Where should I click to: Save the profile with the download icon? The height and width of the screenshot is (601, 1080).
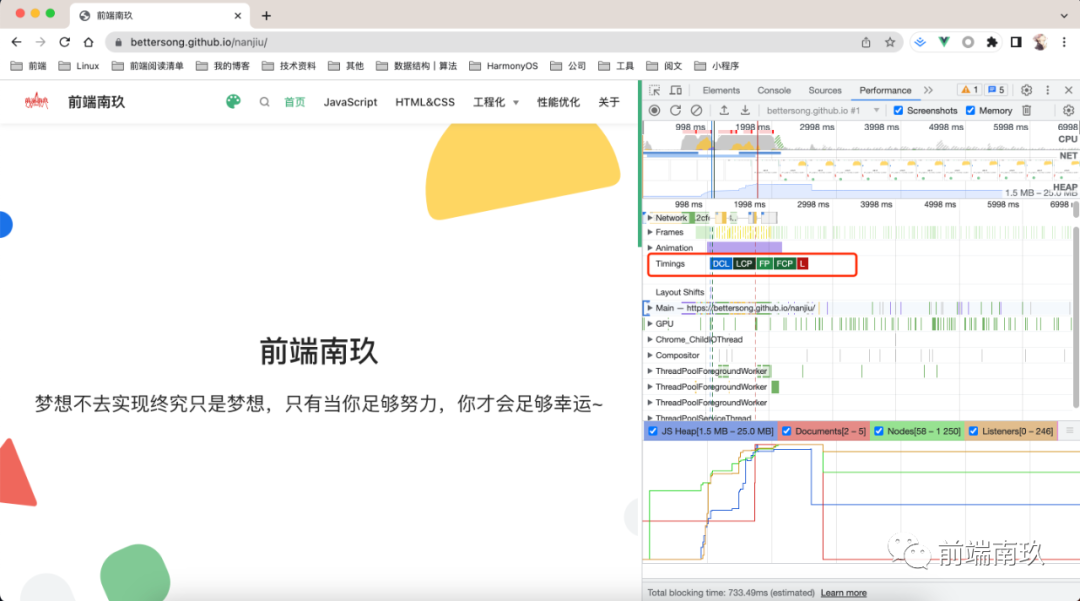(x=745, y=110)
